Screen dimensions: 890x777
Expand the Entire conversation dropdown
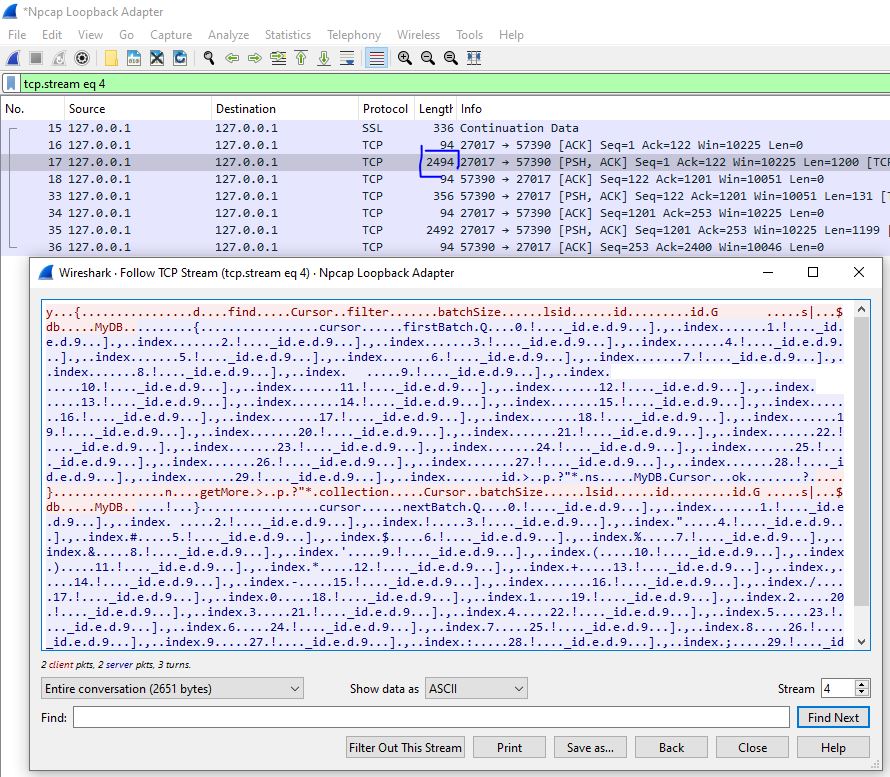tap(172, 688)
